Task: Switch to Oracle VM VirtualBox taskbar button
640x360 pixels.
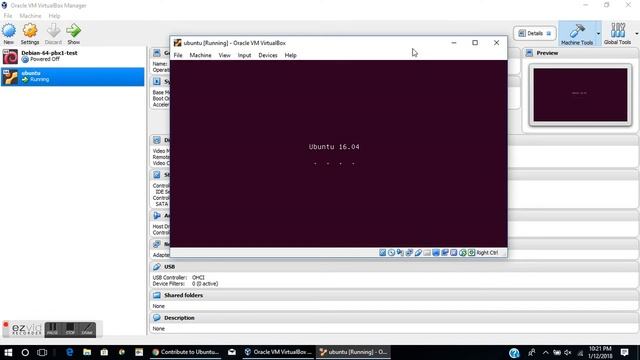Action: (278, 352)
